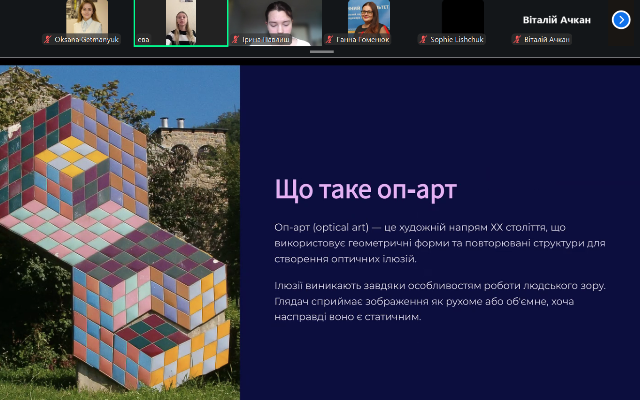Viewport: 640px width, 400px height.
Task: Click the next participants arrow button
Action: (619, 19)
